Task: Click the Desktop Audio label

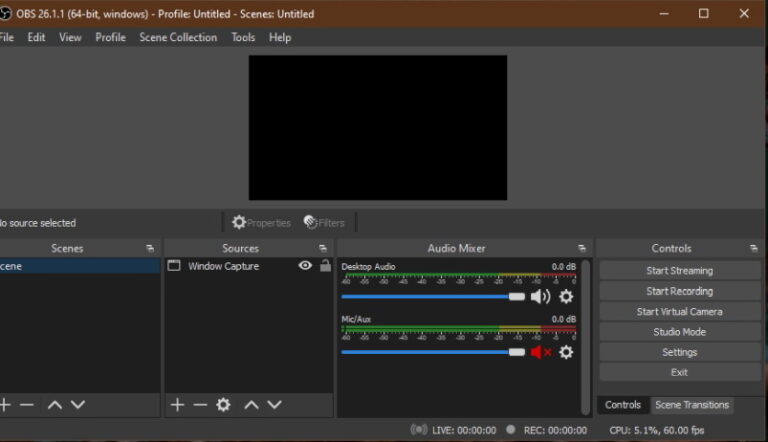Action: [368, 267]
